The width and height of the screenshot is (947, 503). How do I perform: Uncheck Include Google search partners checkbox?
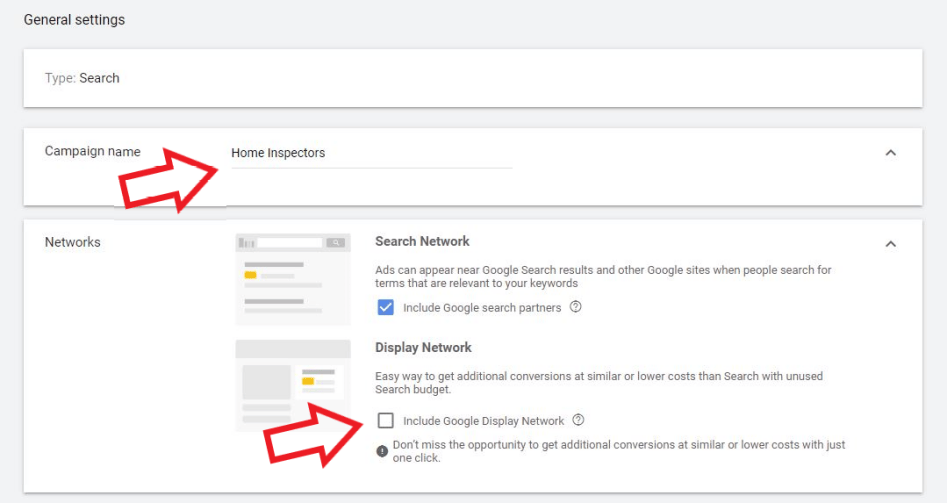coord(385,307)
